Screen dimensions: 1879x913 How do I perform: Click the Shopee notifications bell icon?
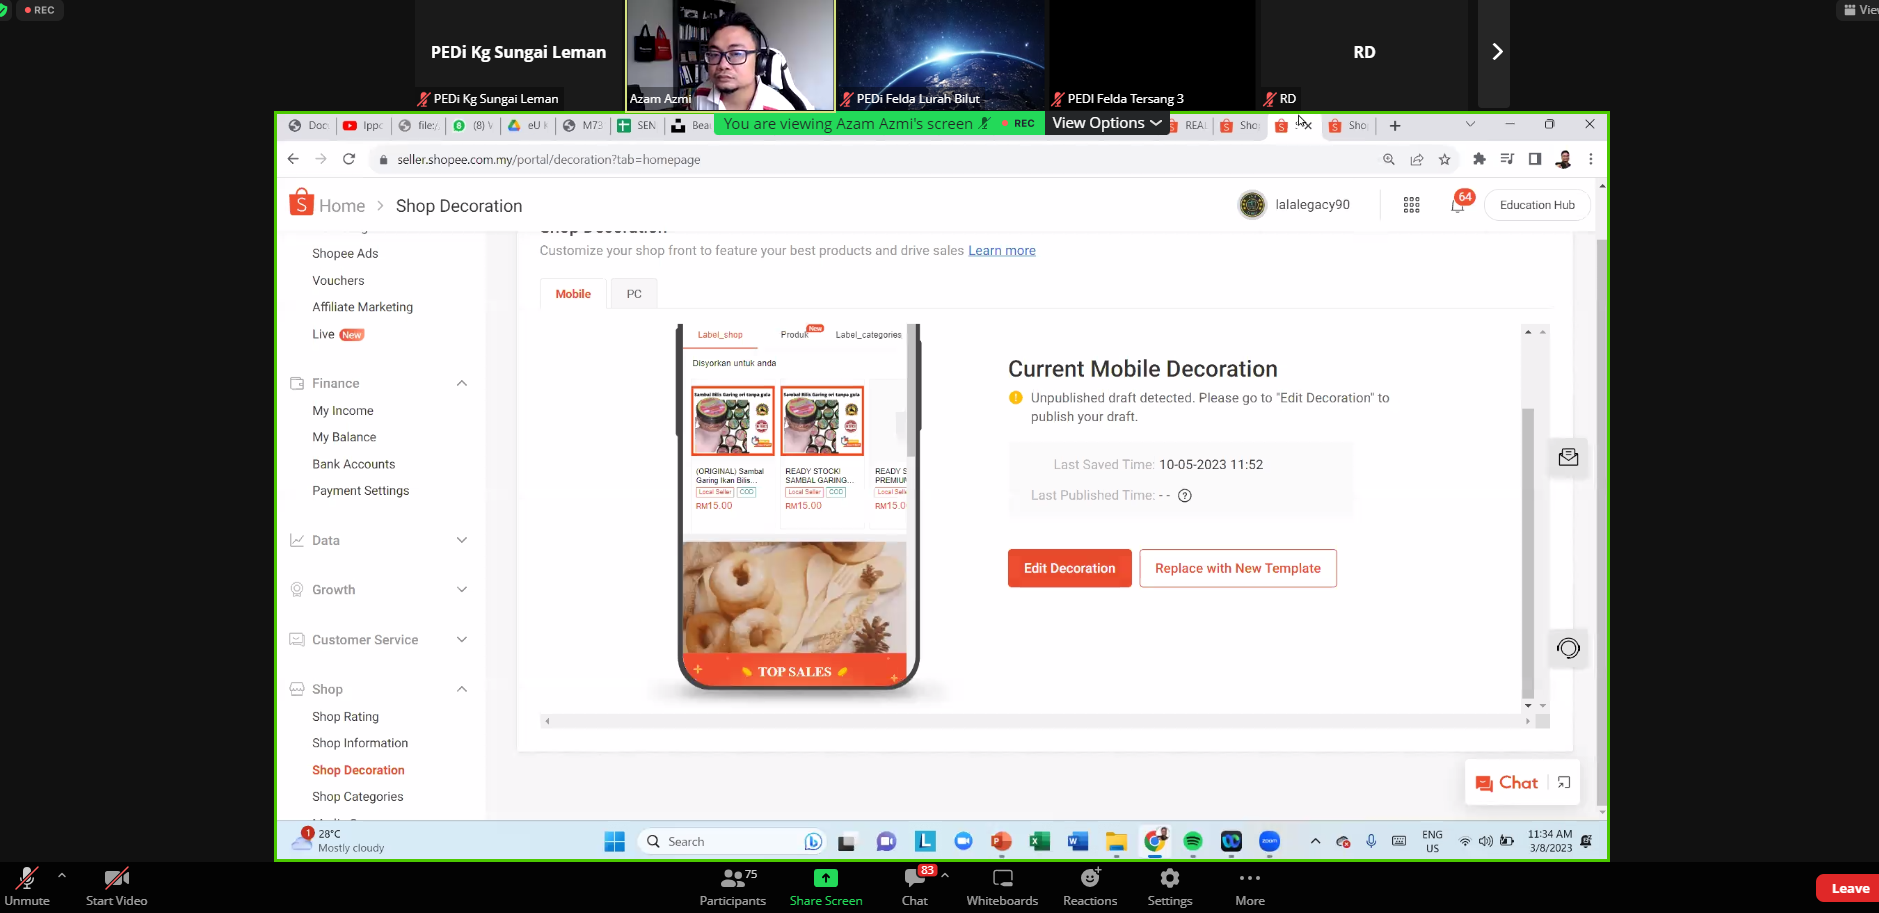tap(1457, 205)
